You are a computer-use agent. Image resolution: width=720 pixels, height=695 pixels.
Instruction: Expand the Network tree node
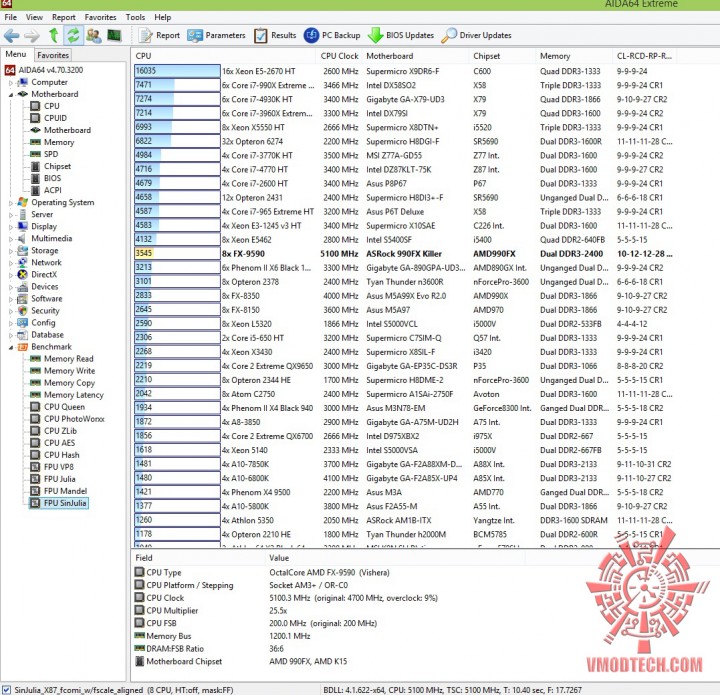pos(11,263)
